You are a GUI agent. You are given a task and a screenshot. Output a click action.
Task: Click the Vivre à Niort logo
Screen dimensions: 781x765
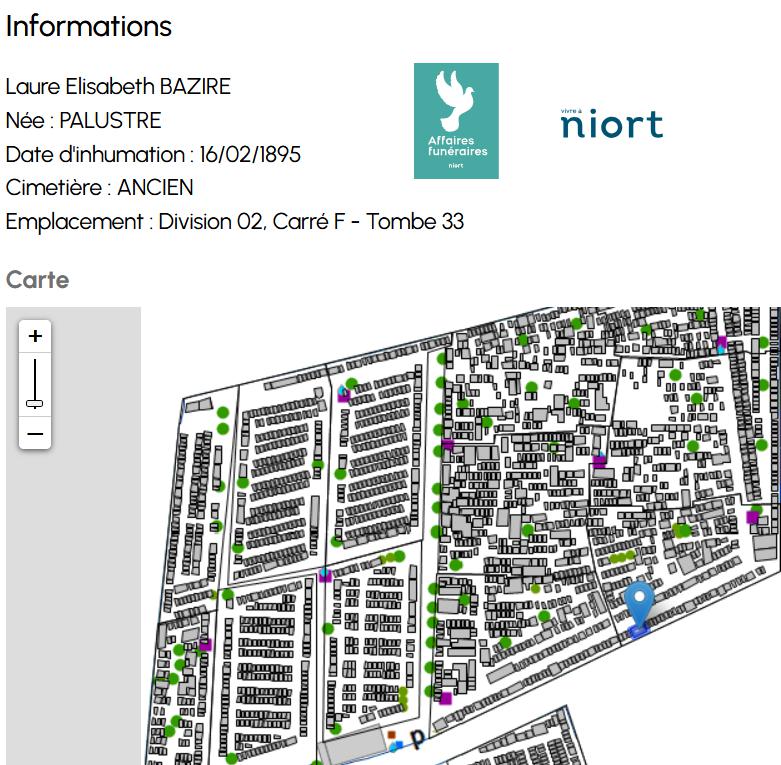click(611, 122)
